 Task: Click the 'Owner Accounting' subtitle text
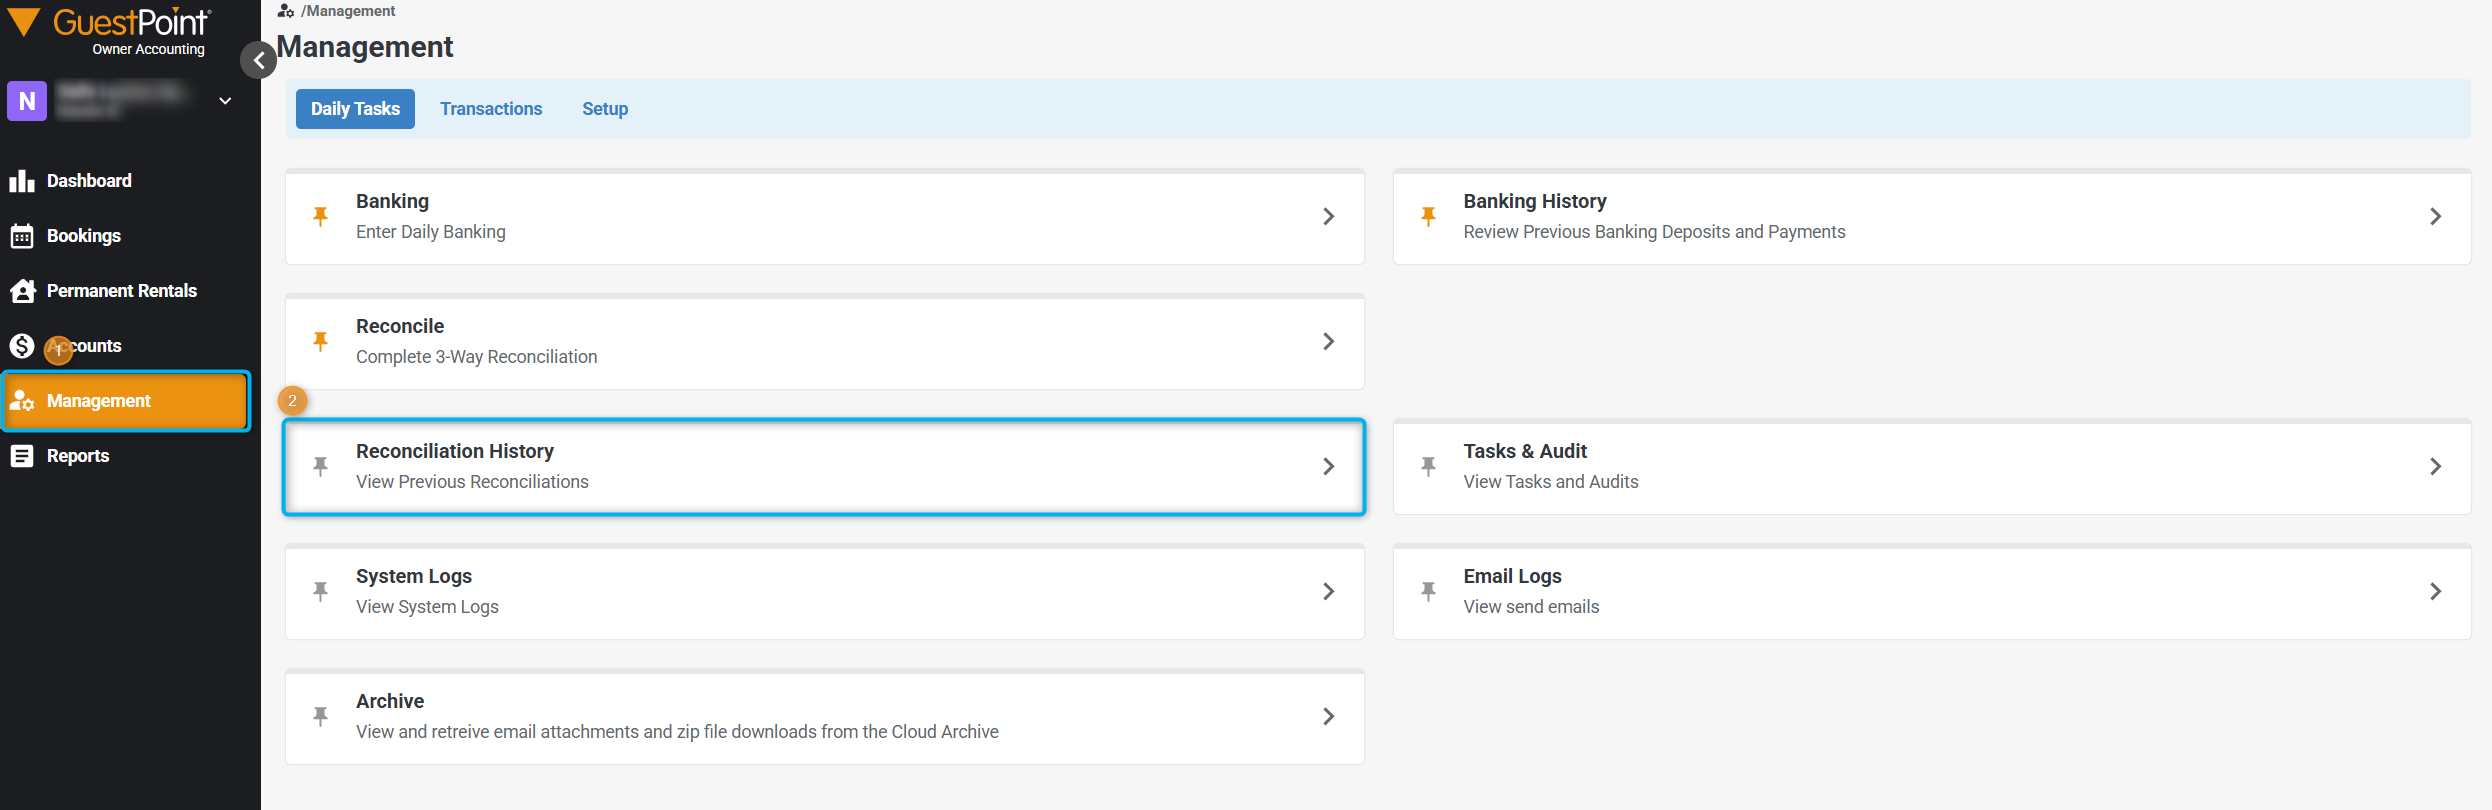click(148, 49)
